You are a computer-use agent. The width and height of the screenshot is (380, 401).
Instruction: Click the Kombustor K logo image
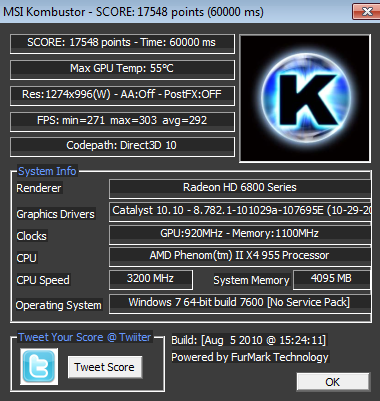tap(305, 98)
